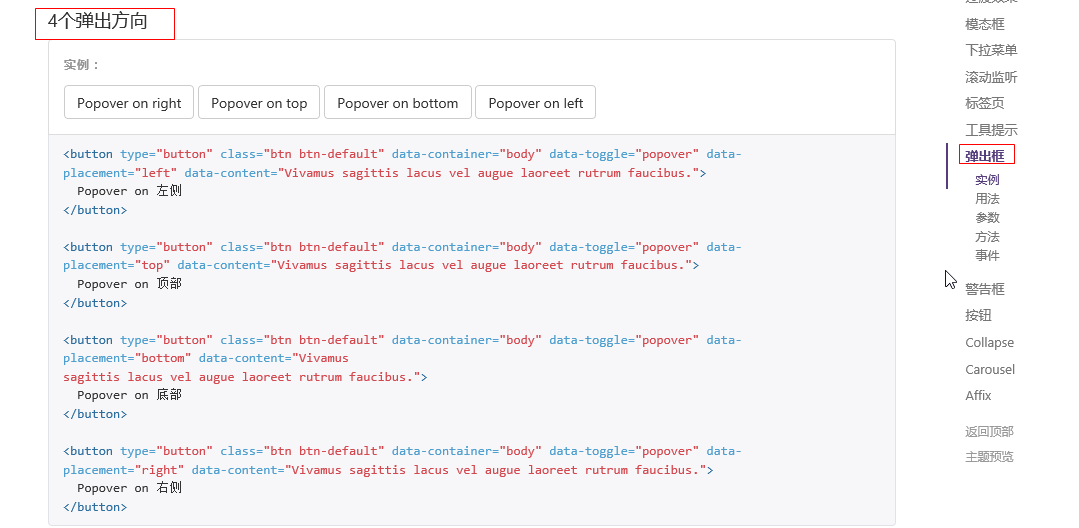Open the Collapse sidebar link

pos(989,343)
